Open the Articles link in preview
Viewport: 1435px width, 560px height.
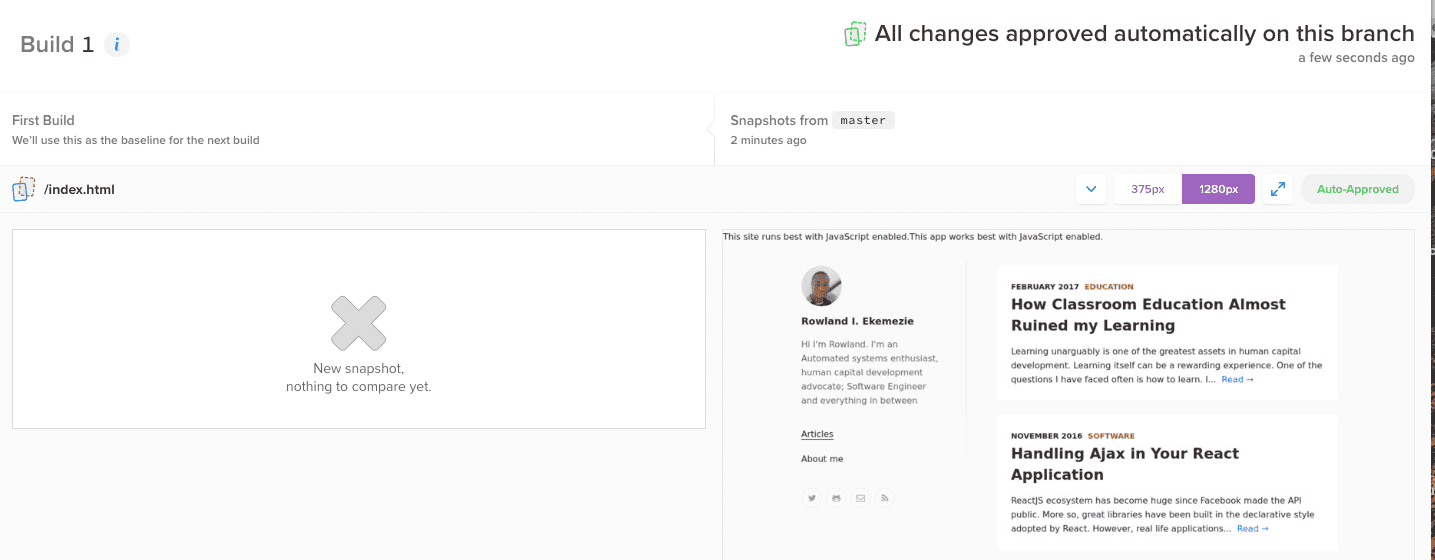point(817,434)
